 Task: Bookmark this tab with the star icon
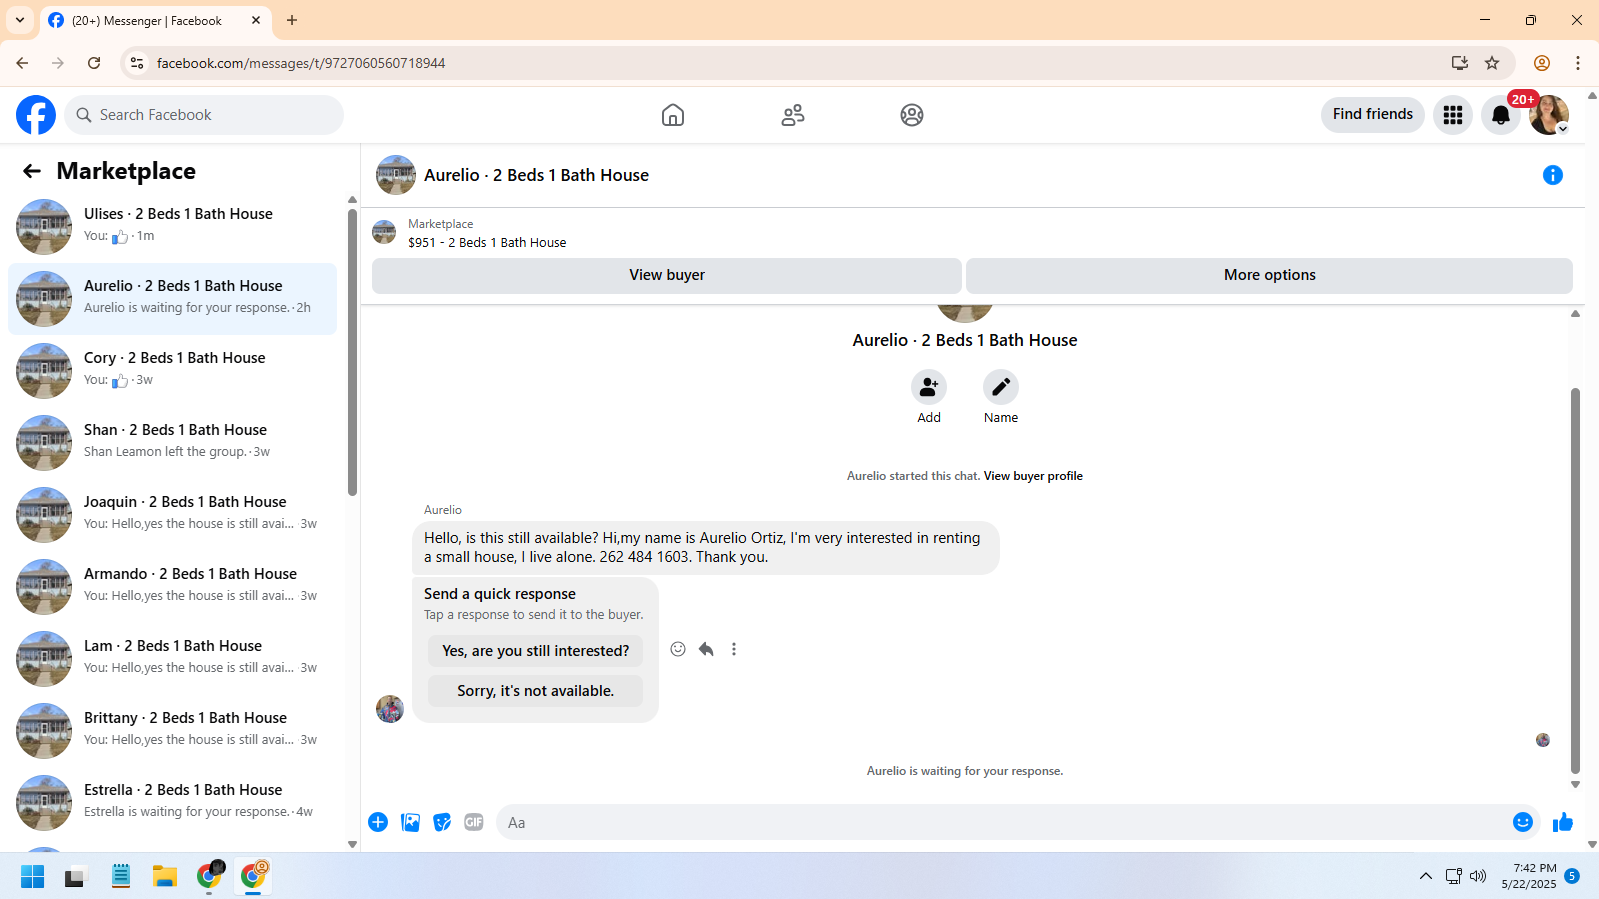[1492, 63]
